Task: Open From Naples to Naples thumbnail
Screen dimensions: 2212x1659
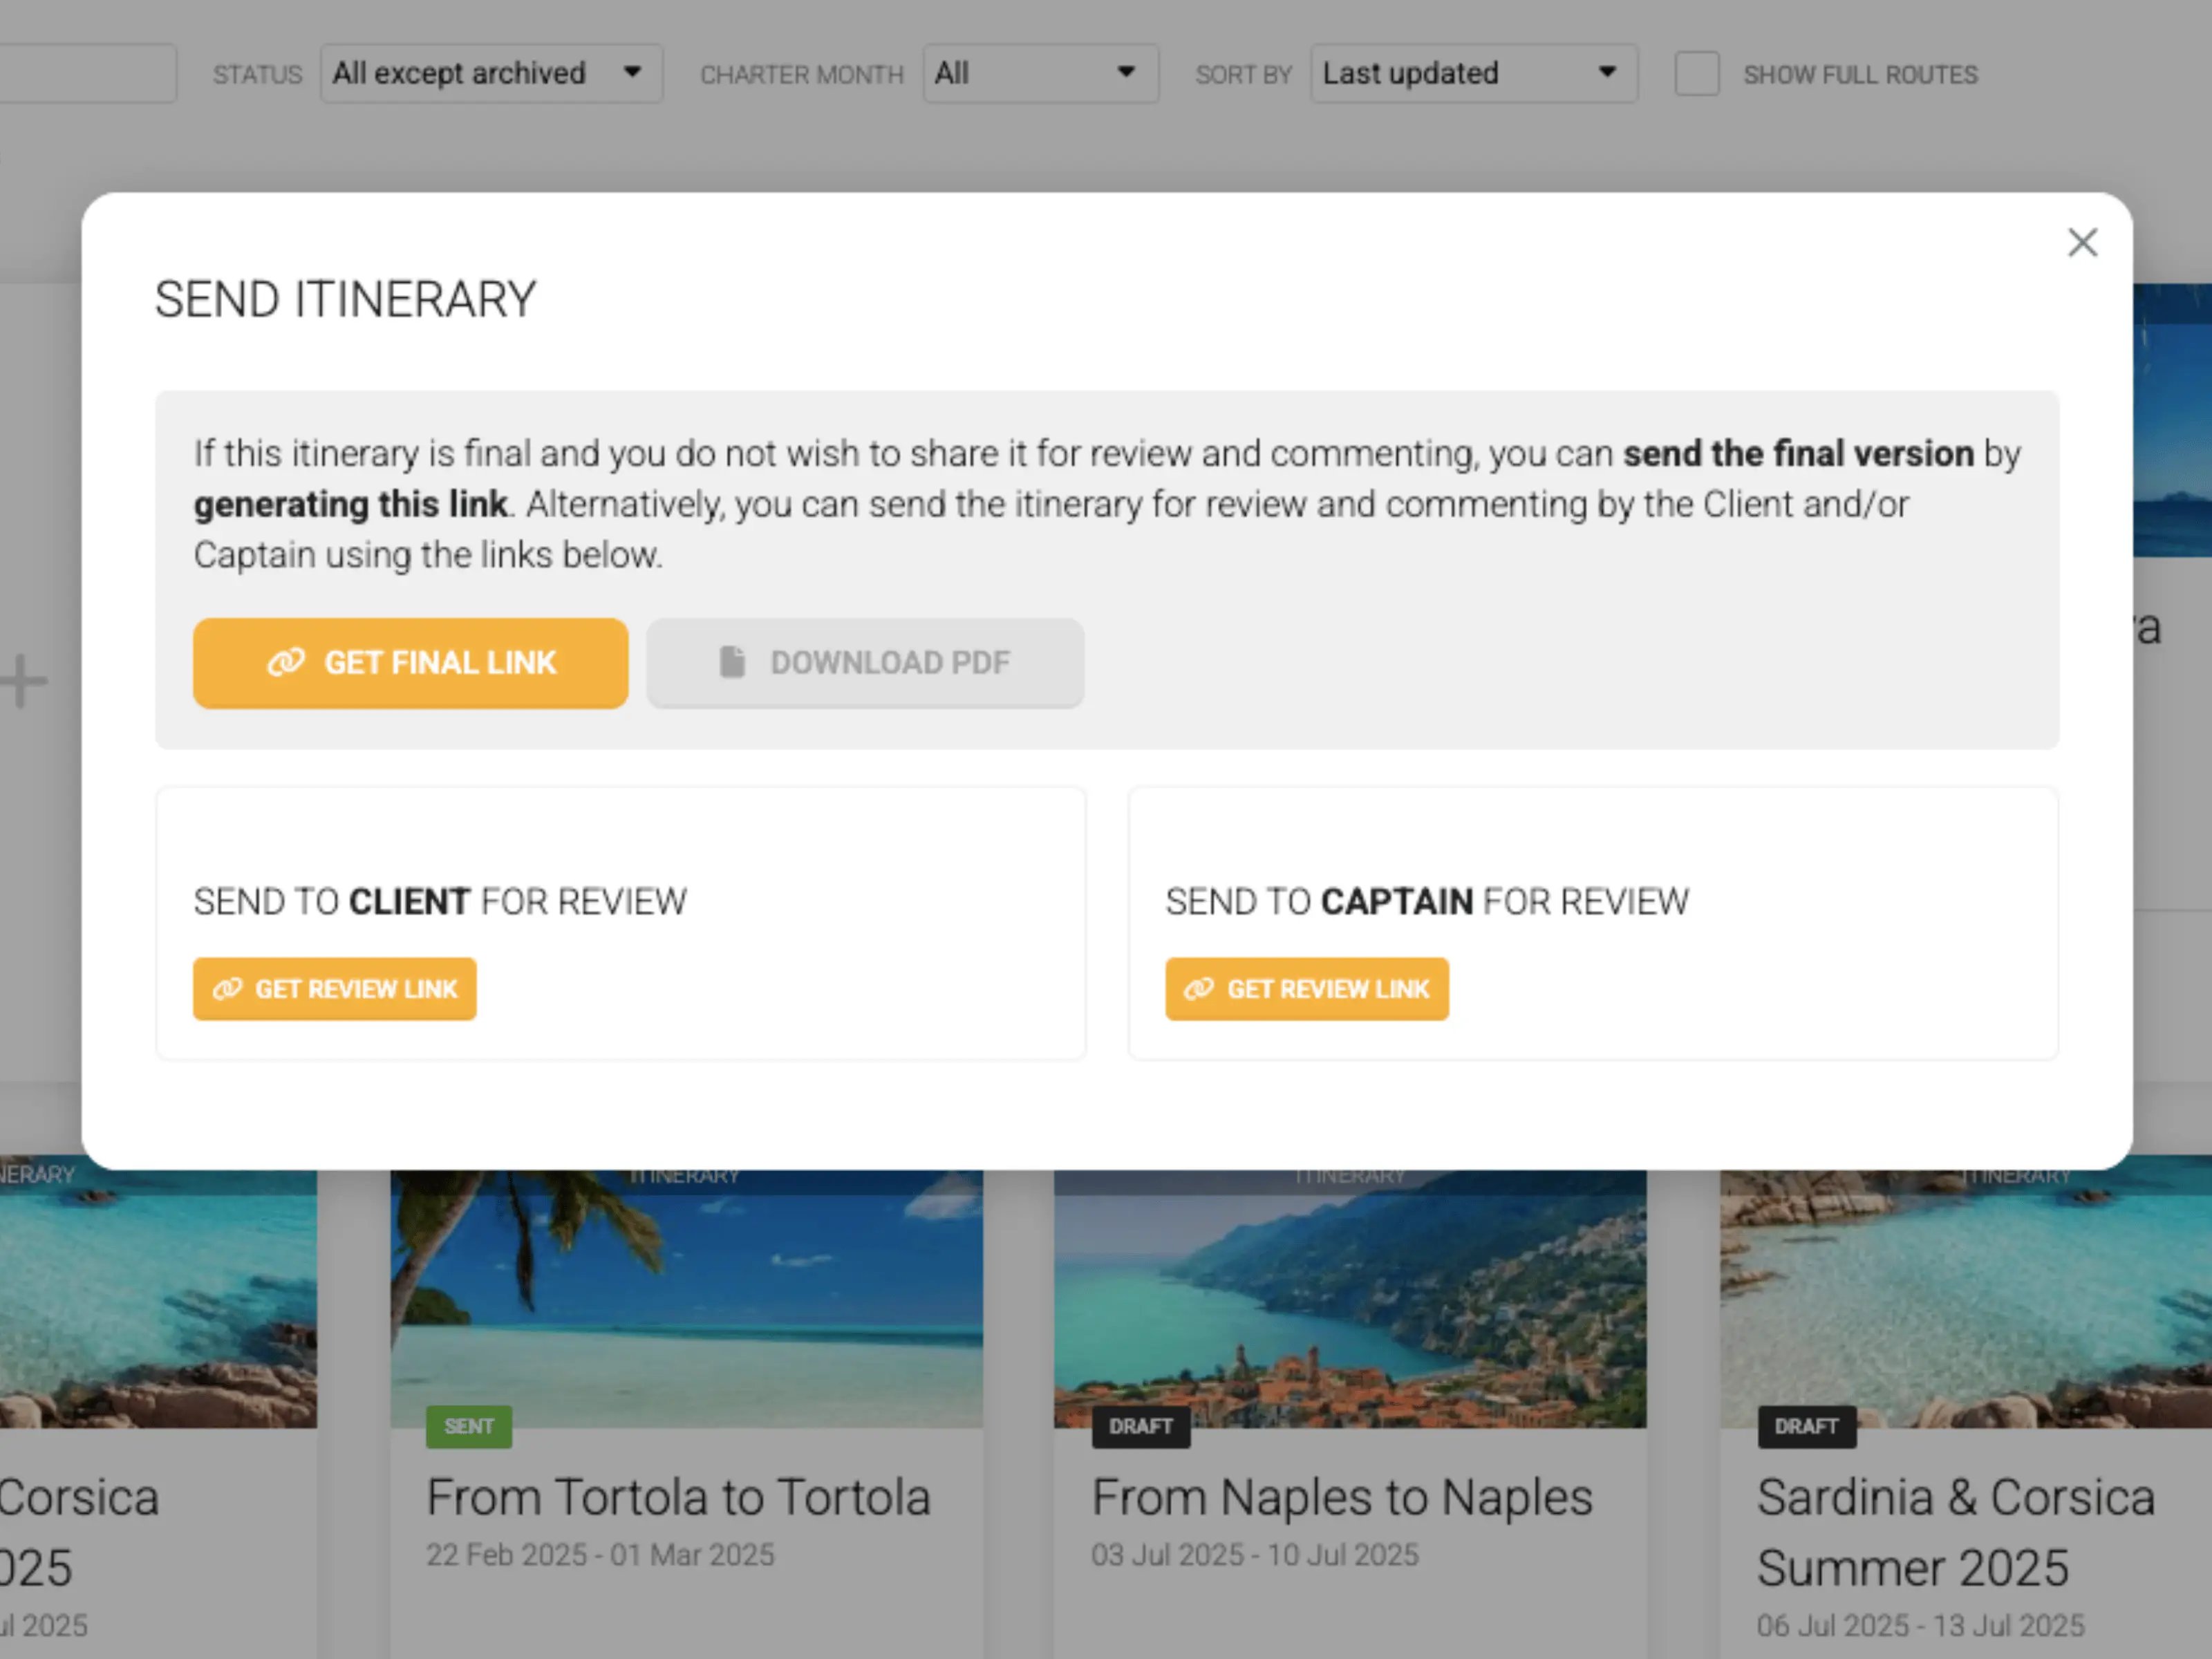Action: tap(1349, 1299)
